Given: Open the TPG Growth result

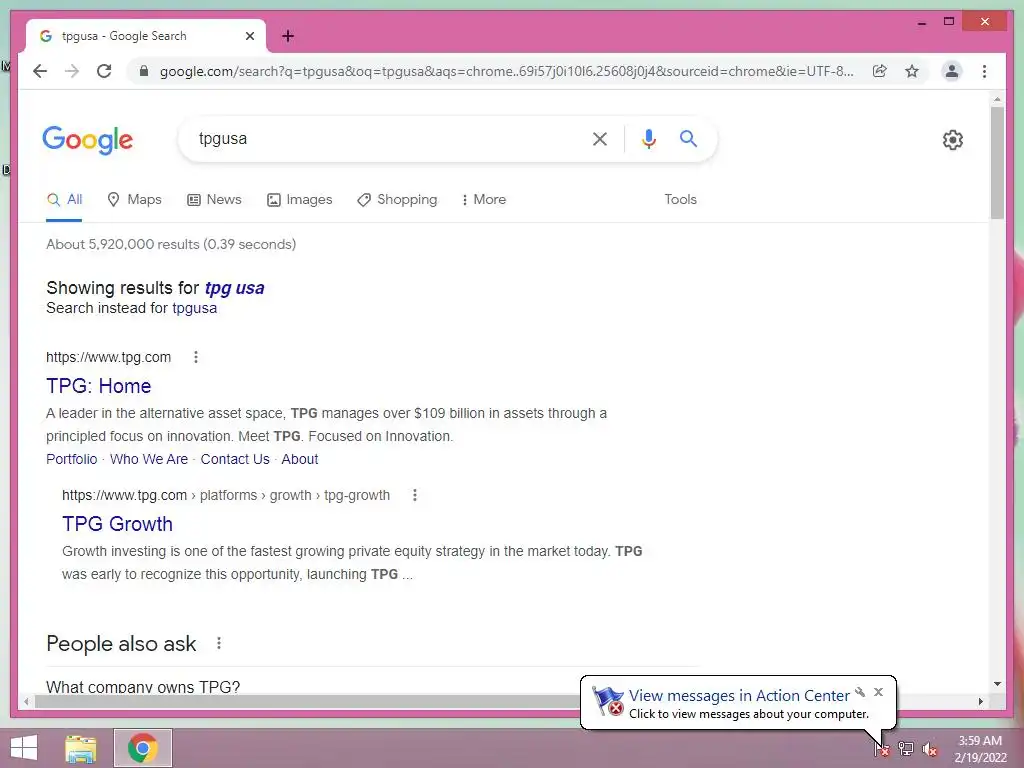Looking at the screenshot, I should [x=118, y=524].
